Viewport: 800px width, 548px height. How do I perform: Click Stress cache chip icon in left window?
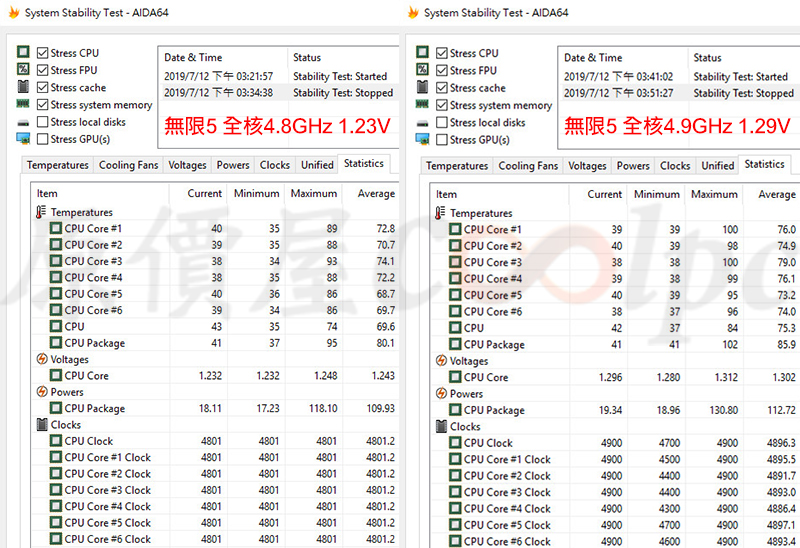point(23,87)
